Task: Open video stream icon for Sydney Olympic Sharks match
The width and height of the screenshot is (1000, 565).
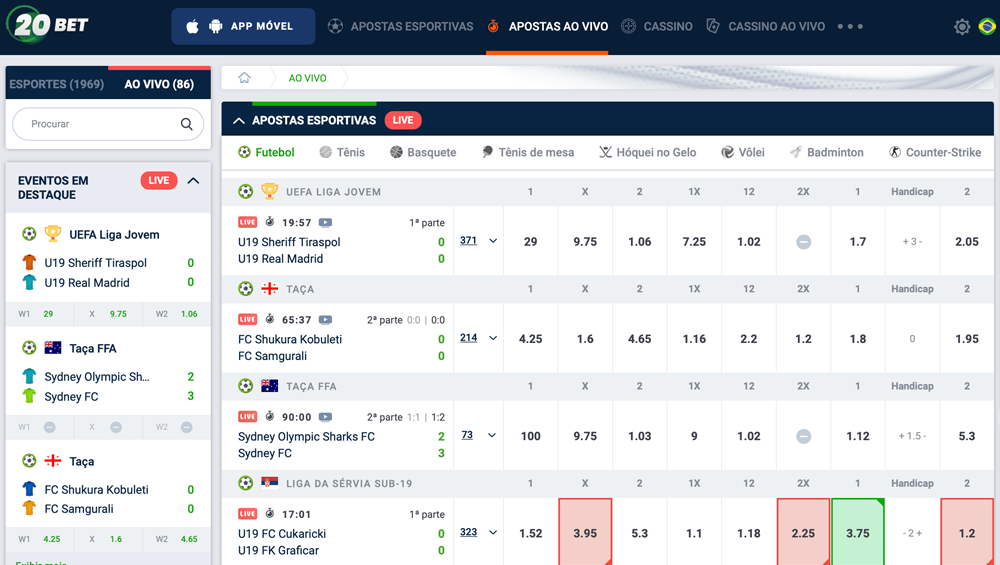Action: click(x=325, y=417)
